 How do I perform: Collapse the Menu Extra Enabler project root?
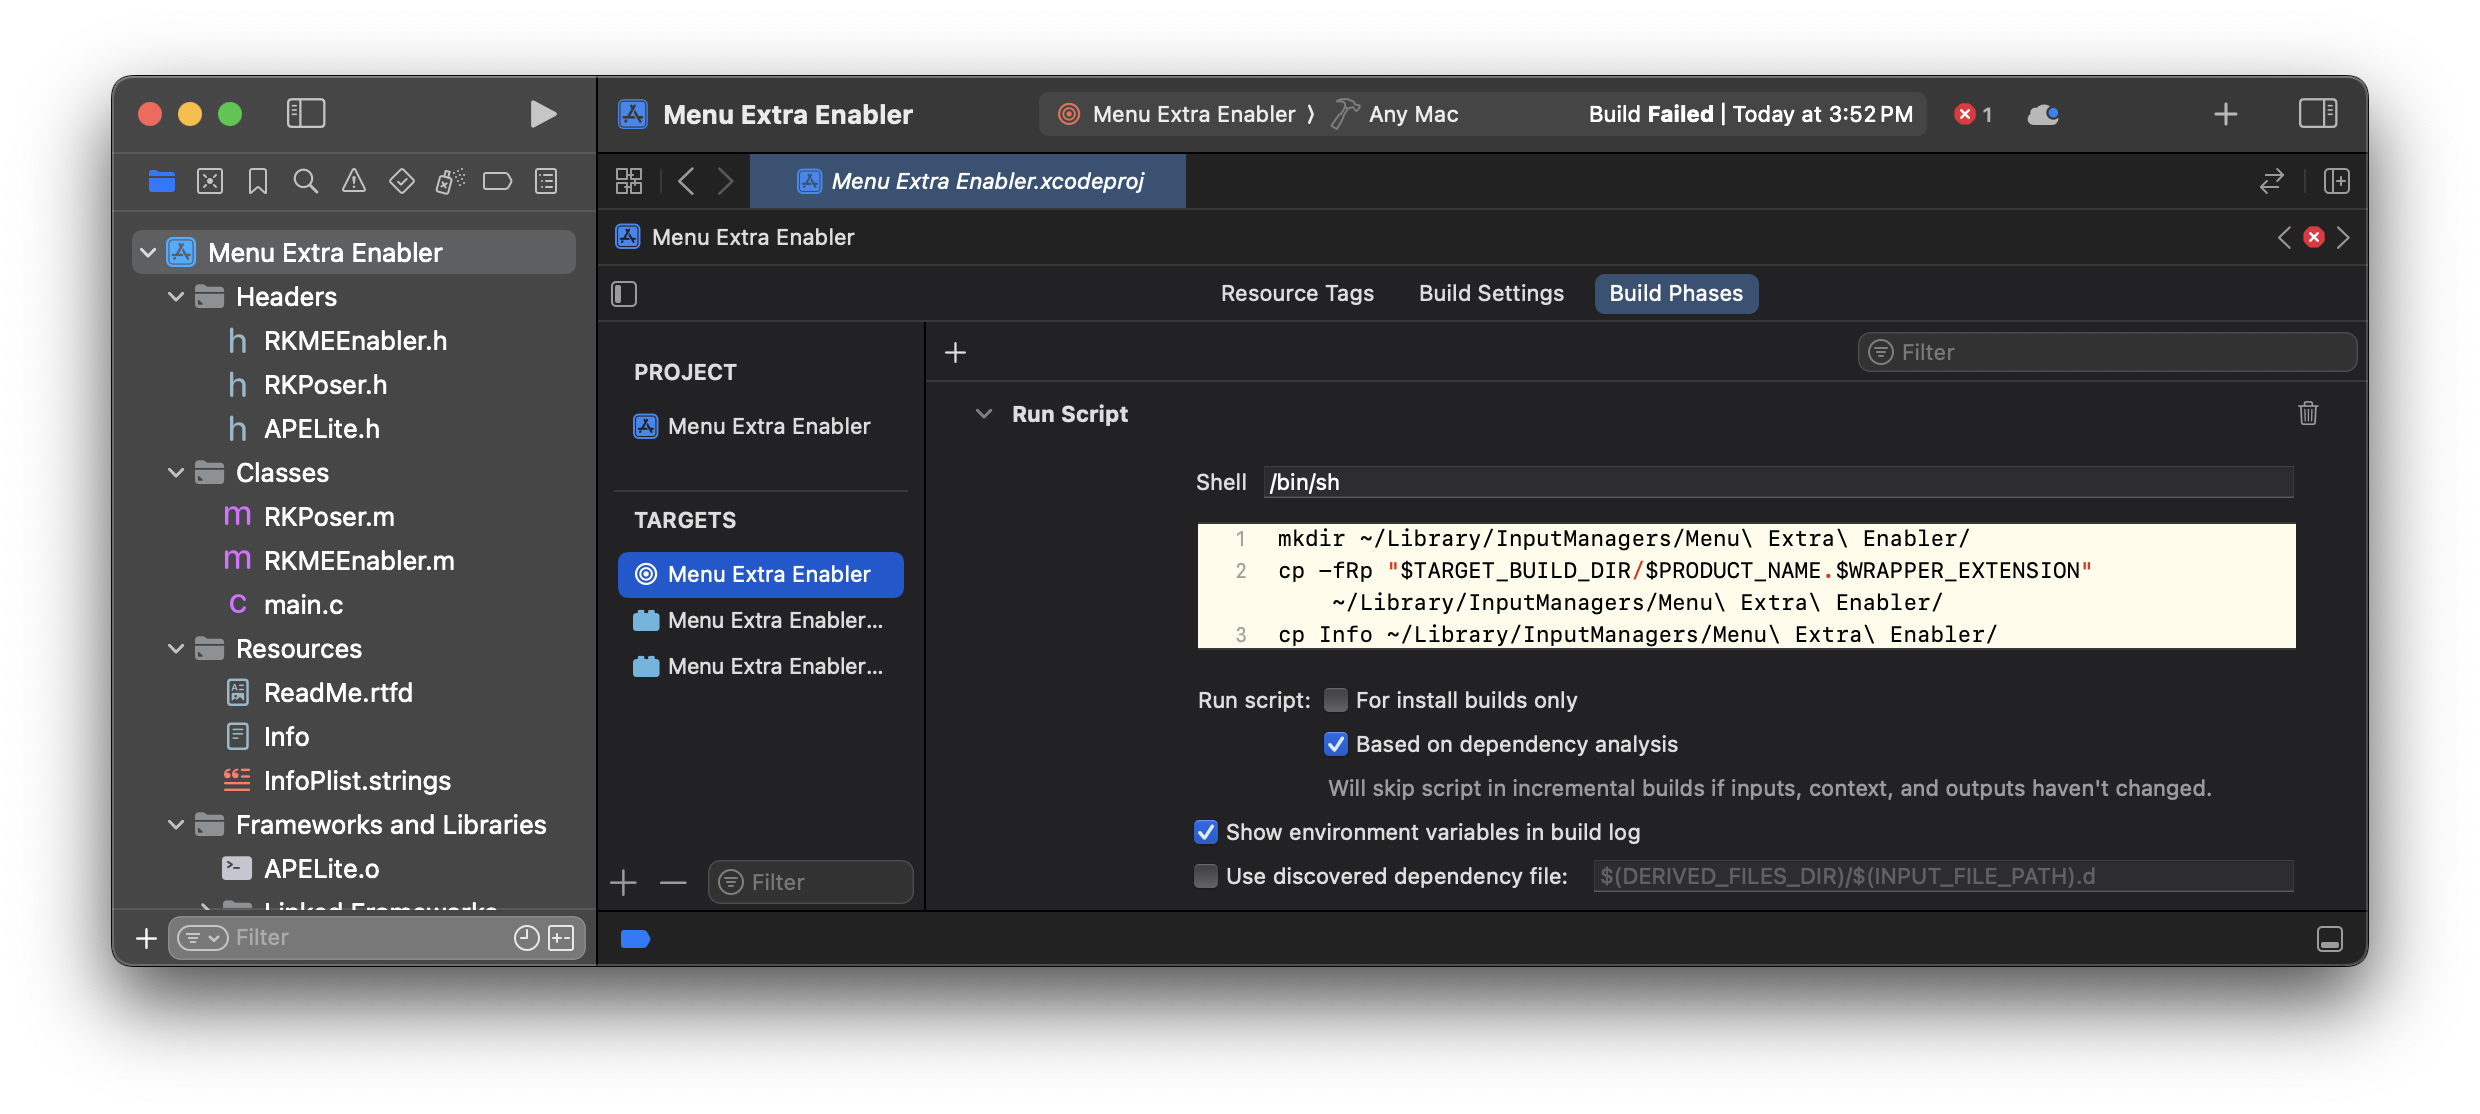coord(148,253)
